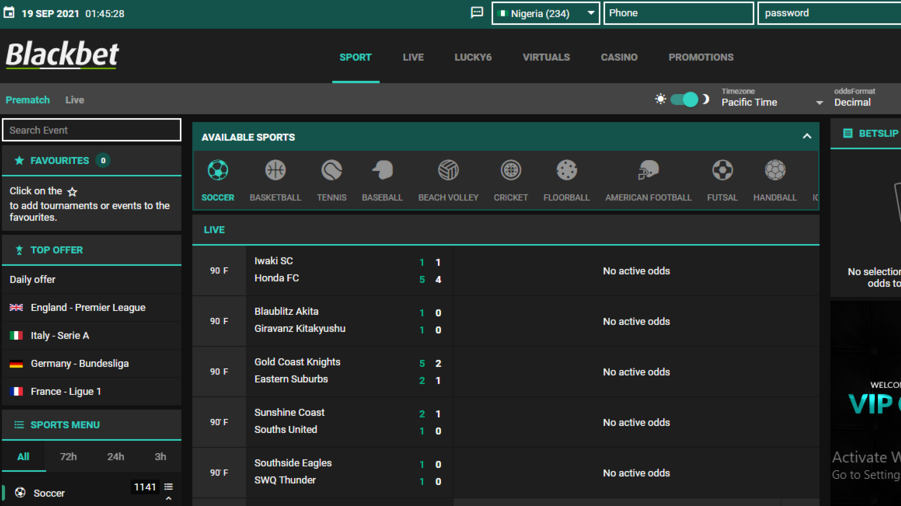Open the PROMOTIONS tab
This screenshot has height=506, width=901.
[700, 57]
